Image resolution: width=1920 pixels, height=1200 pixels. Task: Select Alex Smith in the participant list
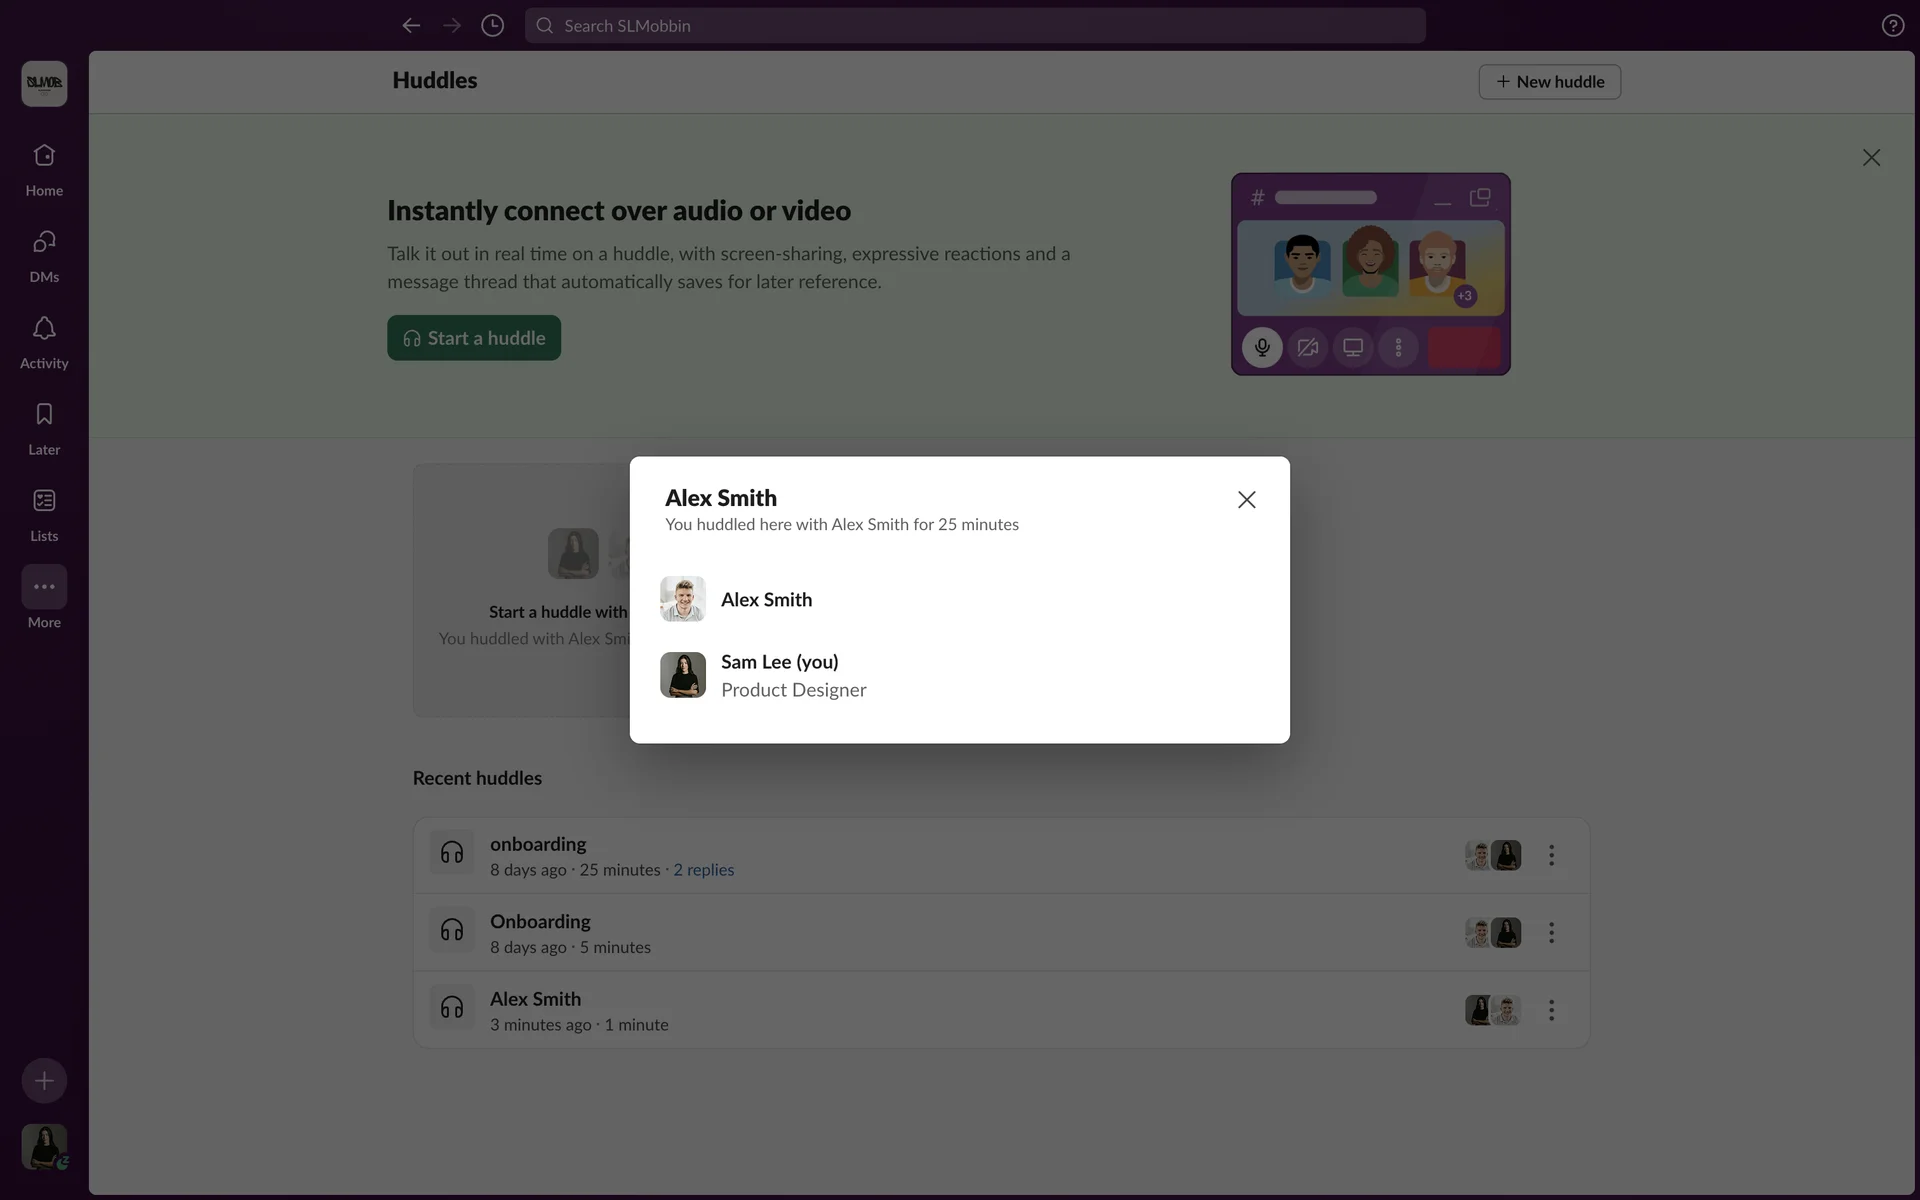766,600
